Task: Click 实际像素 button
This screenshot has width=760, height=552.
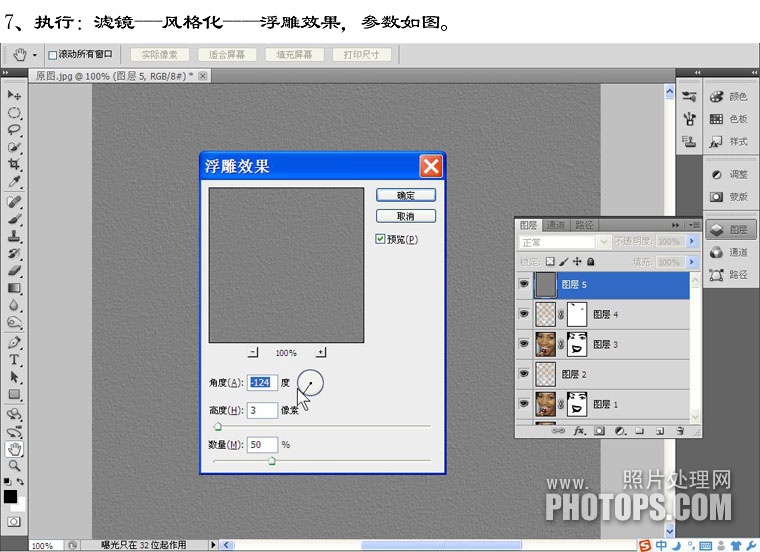Action: [x=159, y=55]
